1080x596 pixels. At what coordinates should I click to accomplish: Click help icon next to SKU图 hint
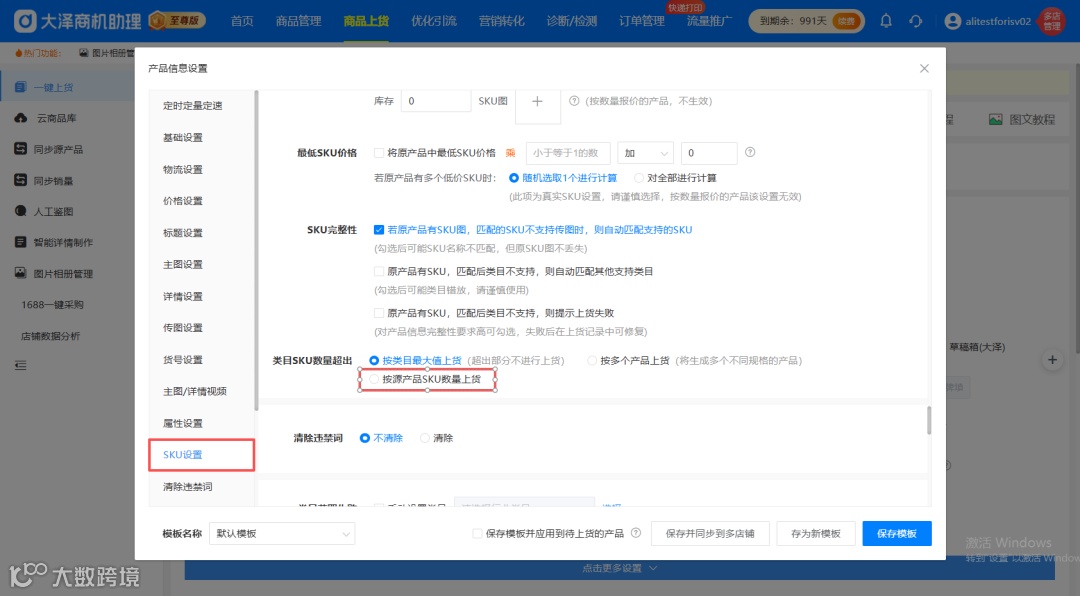coord(574,101)
